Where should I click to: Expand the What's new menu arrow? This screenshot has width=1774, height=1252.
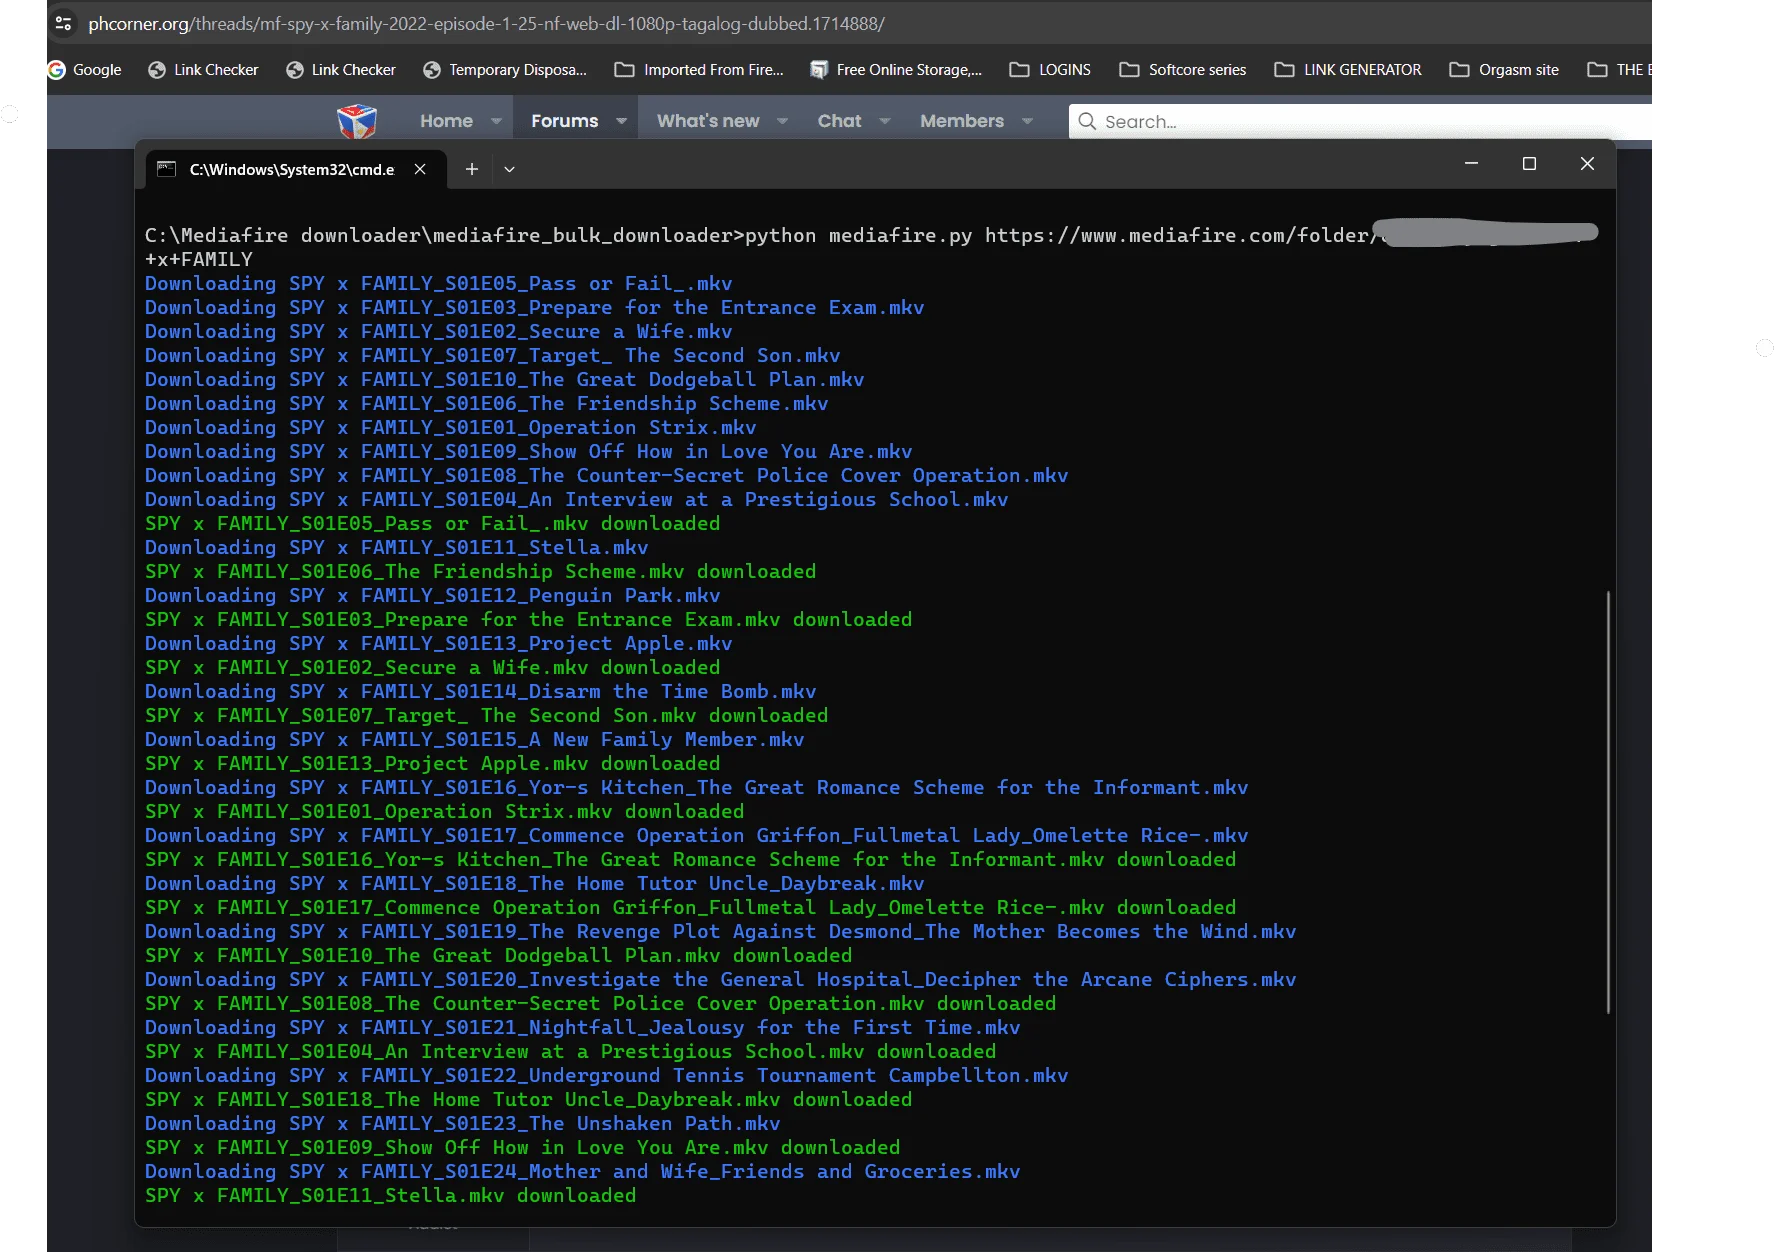click(782, 121)
